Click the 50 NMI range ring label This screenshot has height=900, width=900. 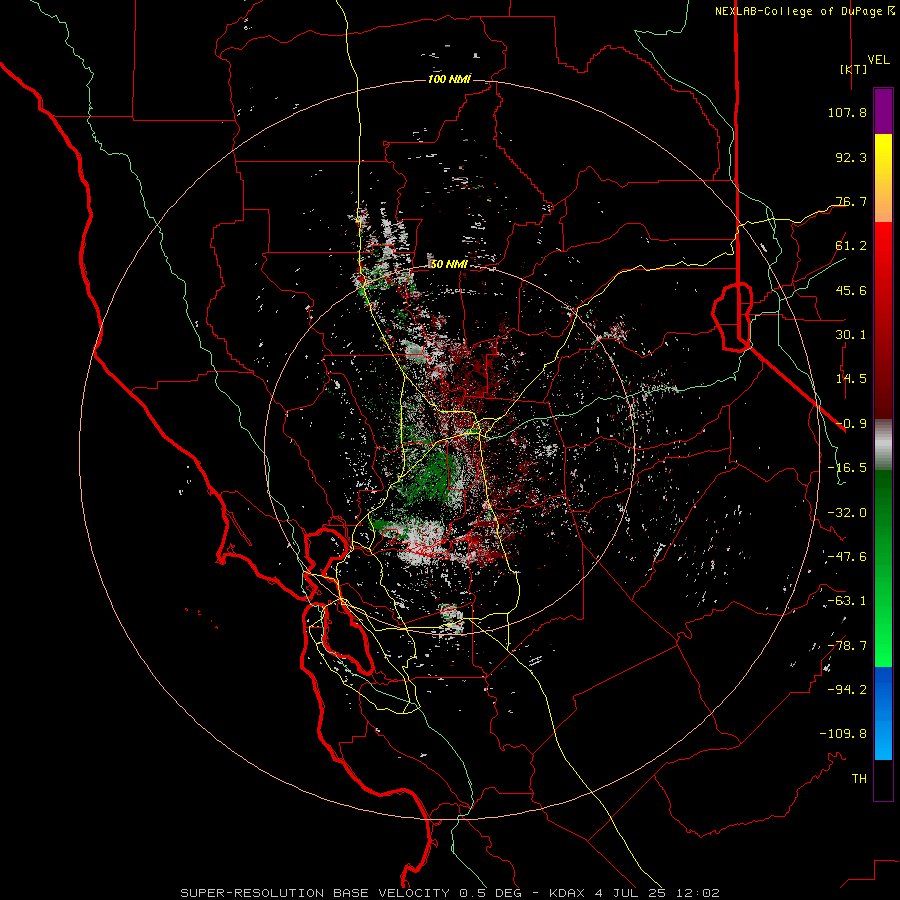tap(449, 264)
